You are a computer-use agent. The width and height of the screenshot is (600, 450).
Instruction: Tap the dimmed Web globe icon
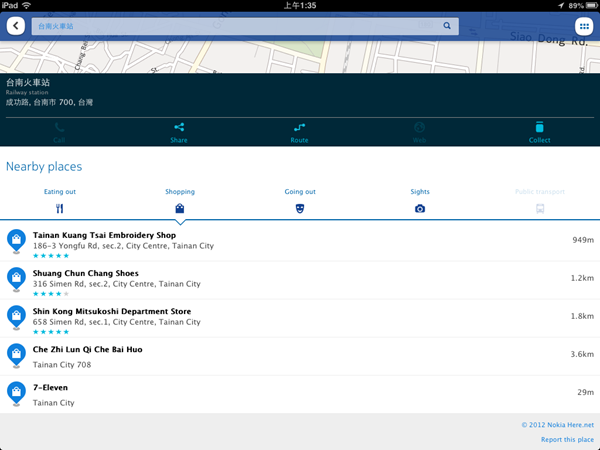point(419,127)
